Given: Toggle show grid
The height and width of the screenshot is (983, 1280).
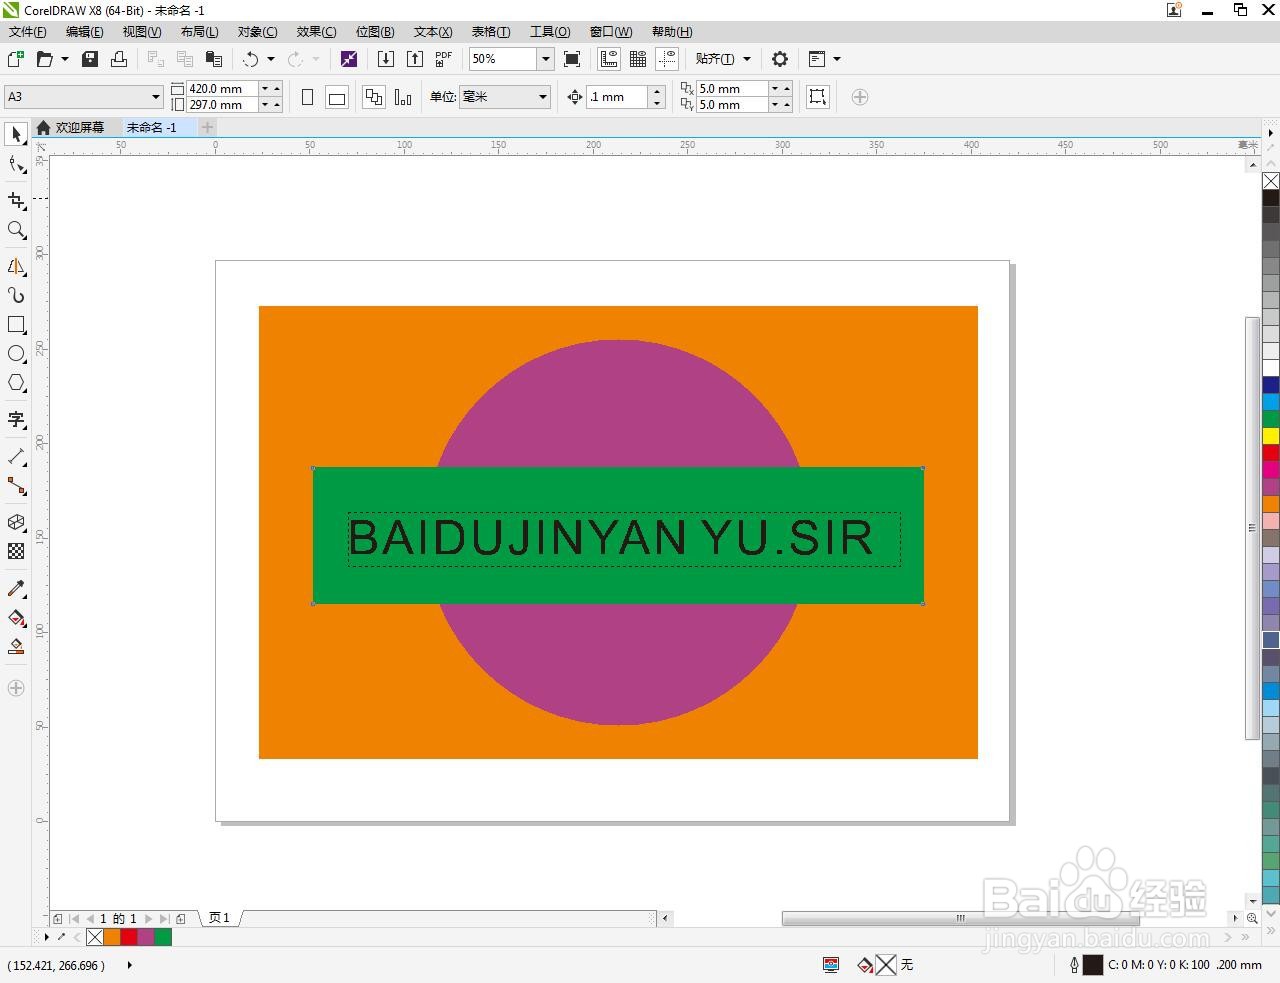Looking at the screenshot, I should (x=638, y=59).
